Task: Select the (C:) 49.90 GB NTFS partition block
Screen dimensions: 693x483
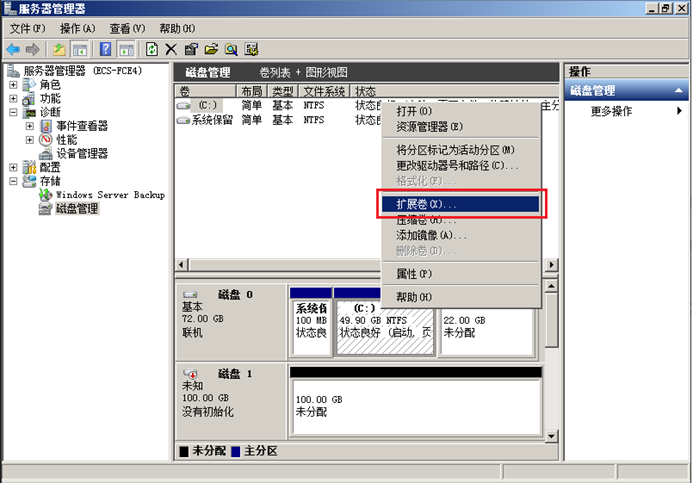Action: click(385, 327)
